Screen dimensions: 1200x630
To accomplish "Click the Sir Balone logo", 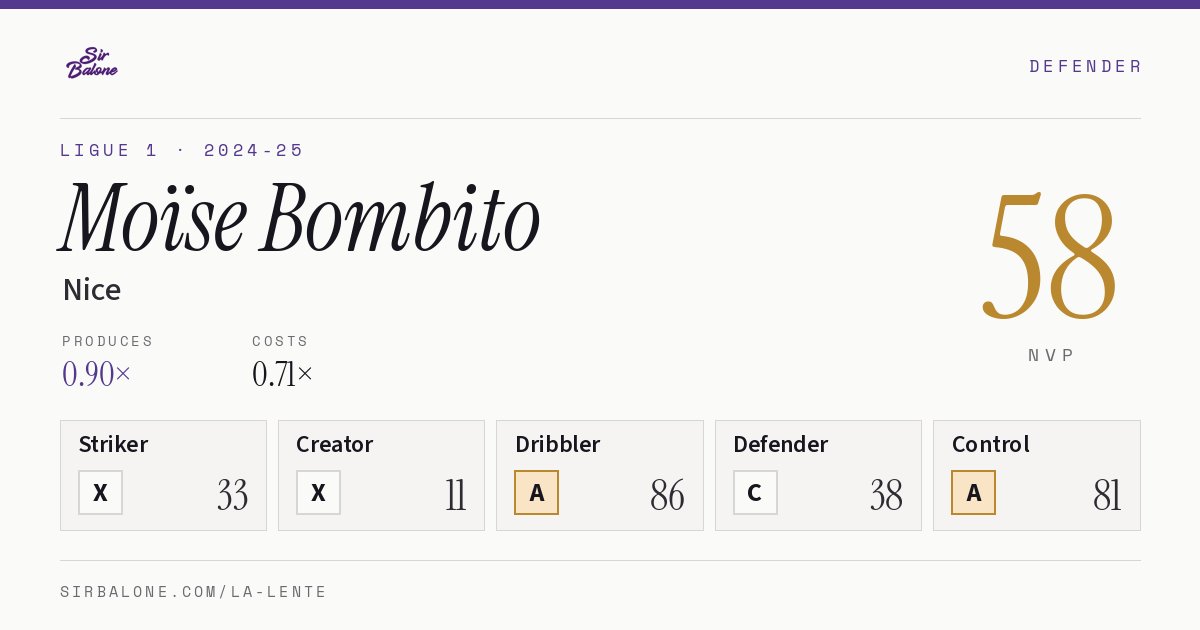I will click(x=92, y=63).
